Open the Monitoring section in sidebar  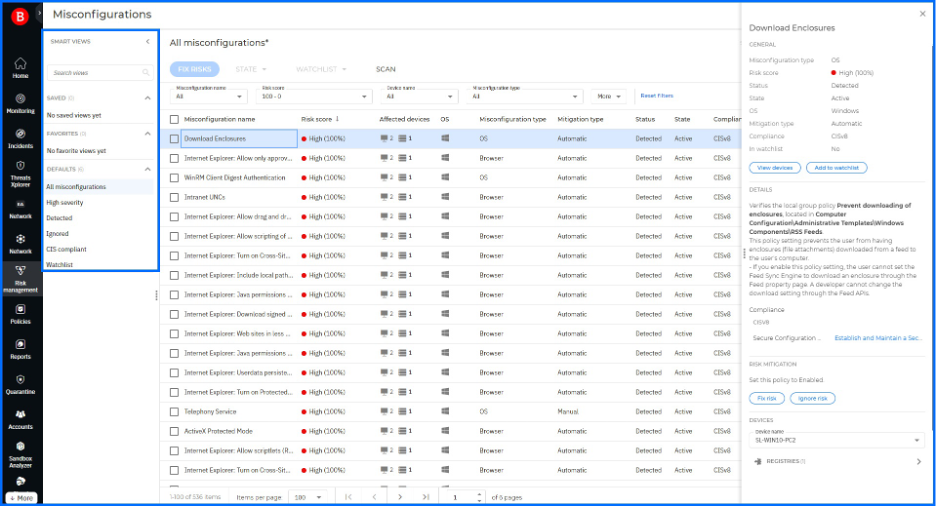pos(20,103)
